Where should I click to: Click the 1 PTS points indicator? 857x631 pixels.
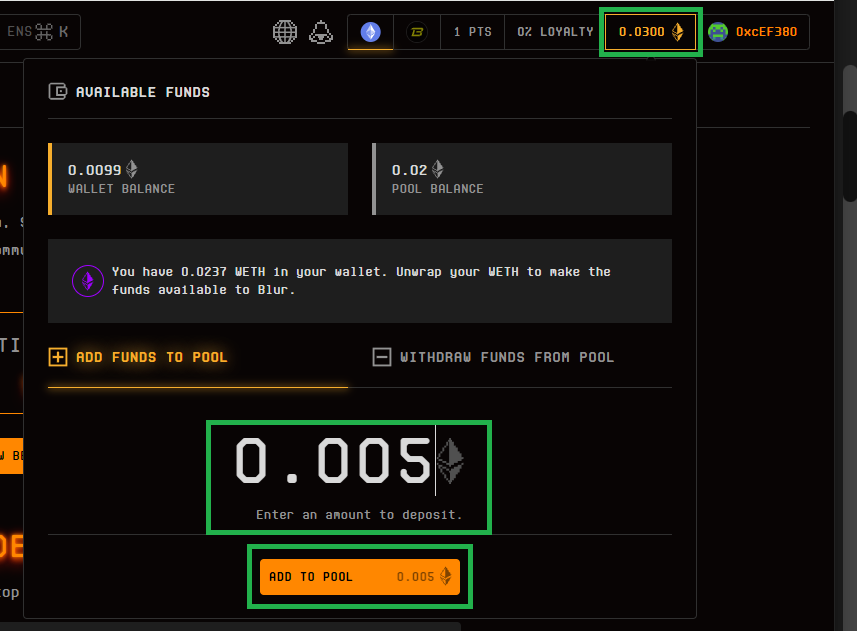[472, 32]
